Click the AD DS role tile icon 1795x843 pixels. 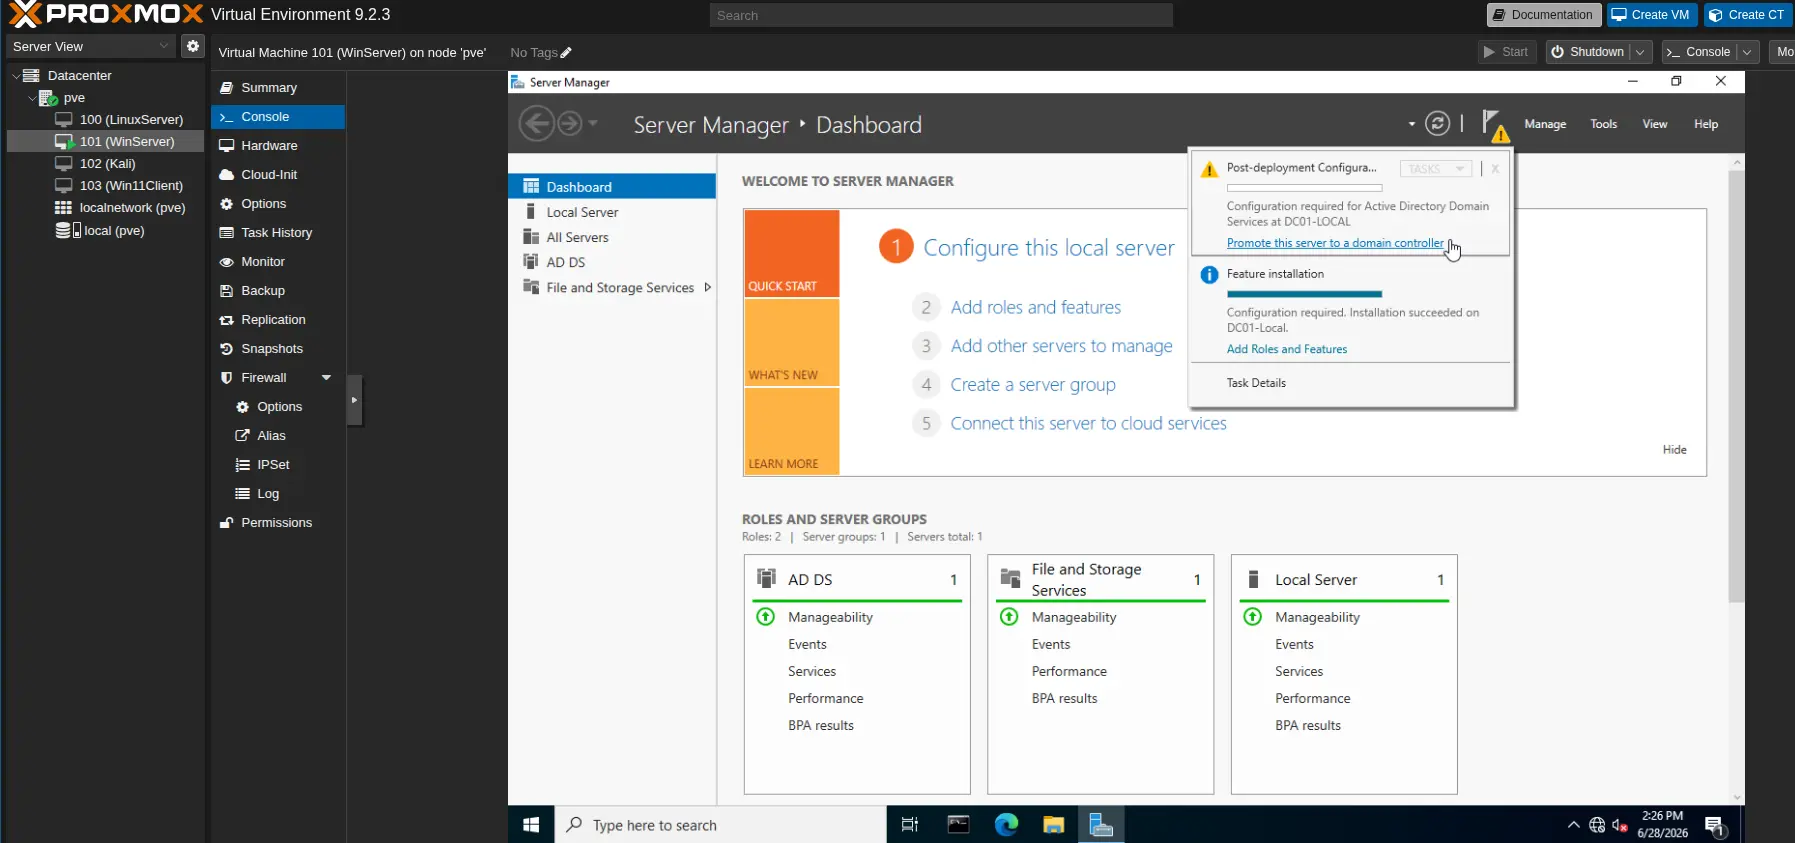(x=767, y=578)
